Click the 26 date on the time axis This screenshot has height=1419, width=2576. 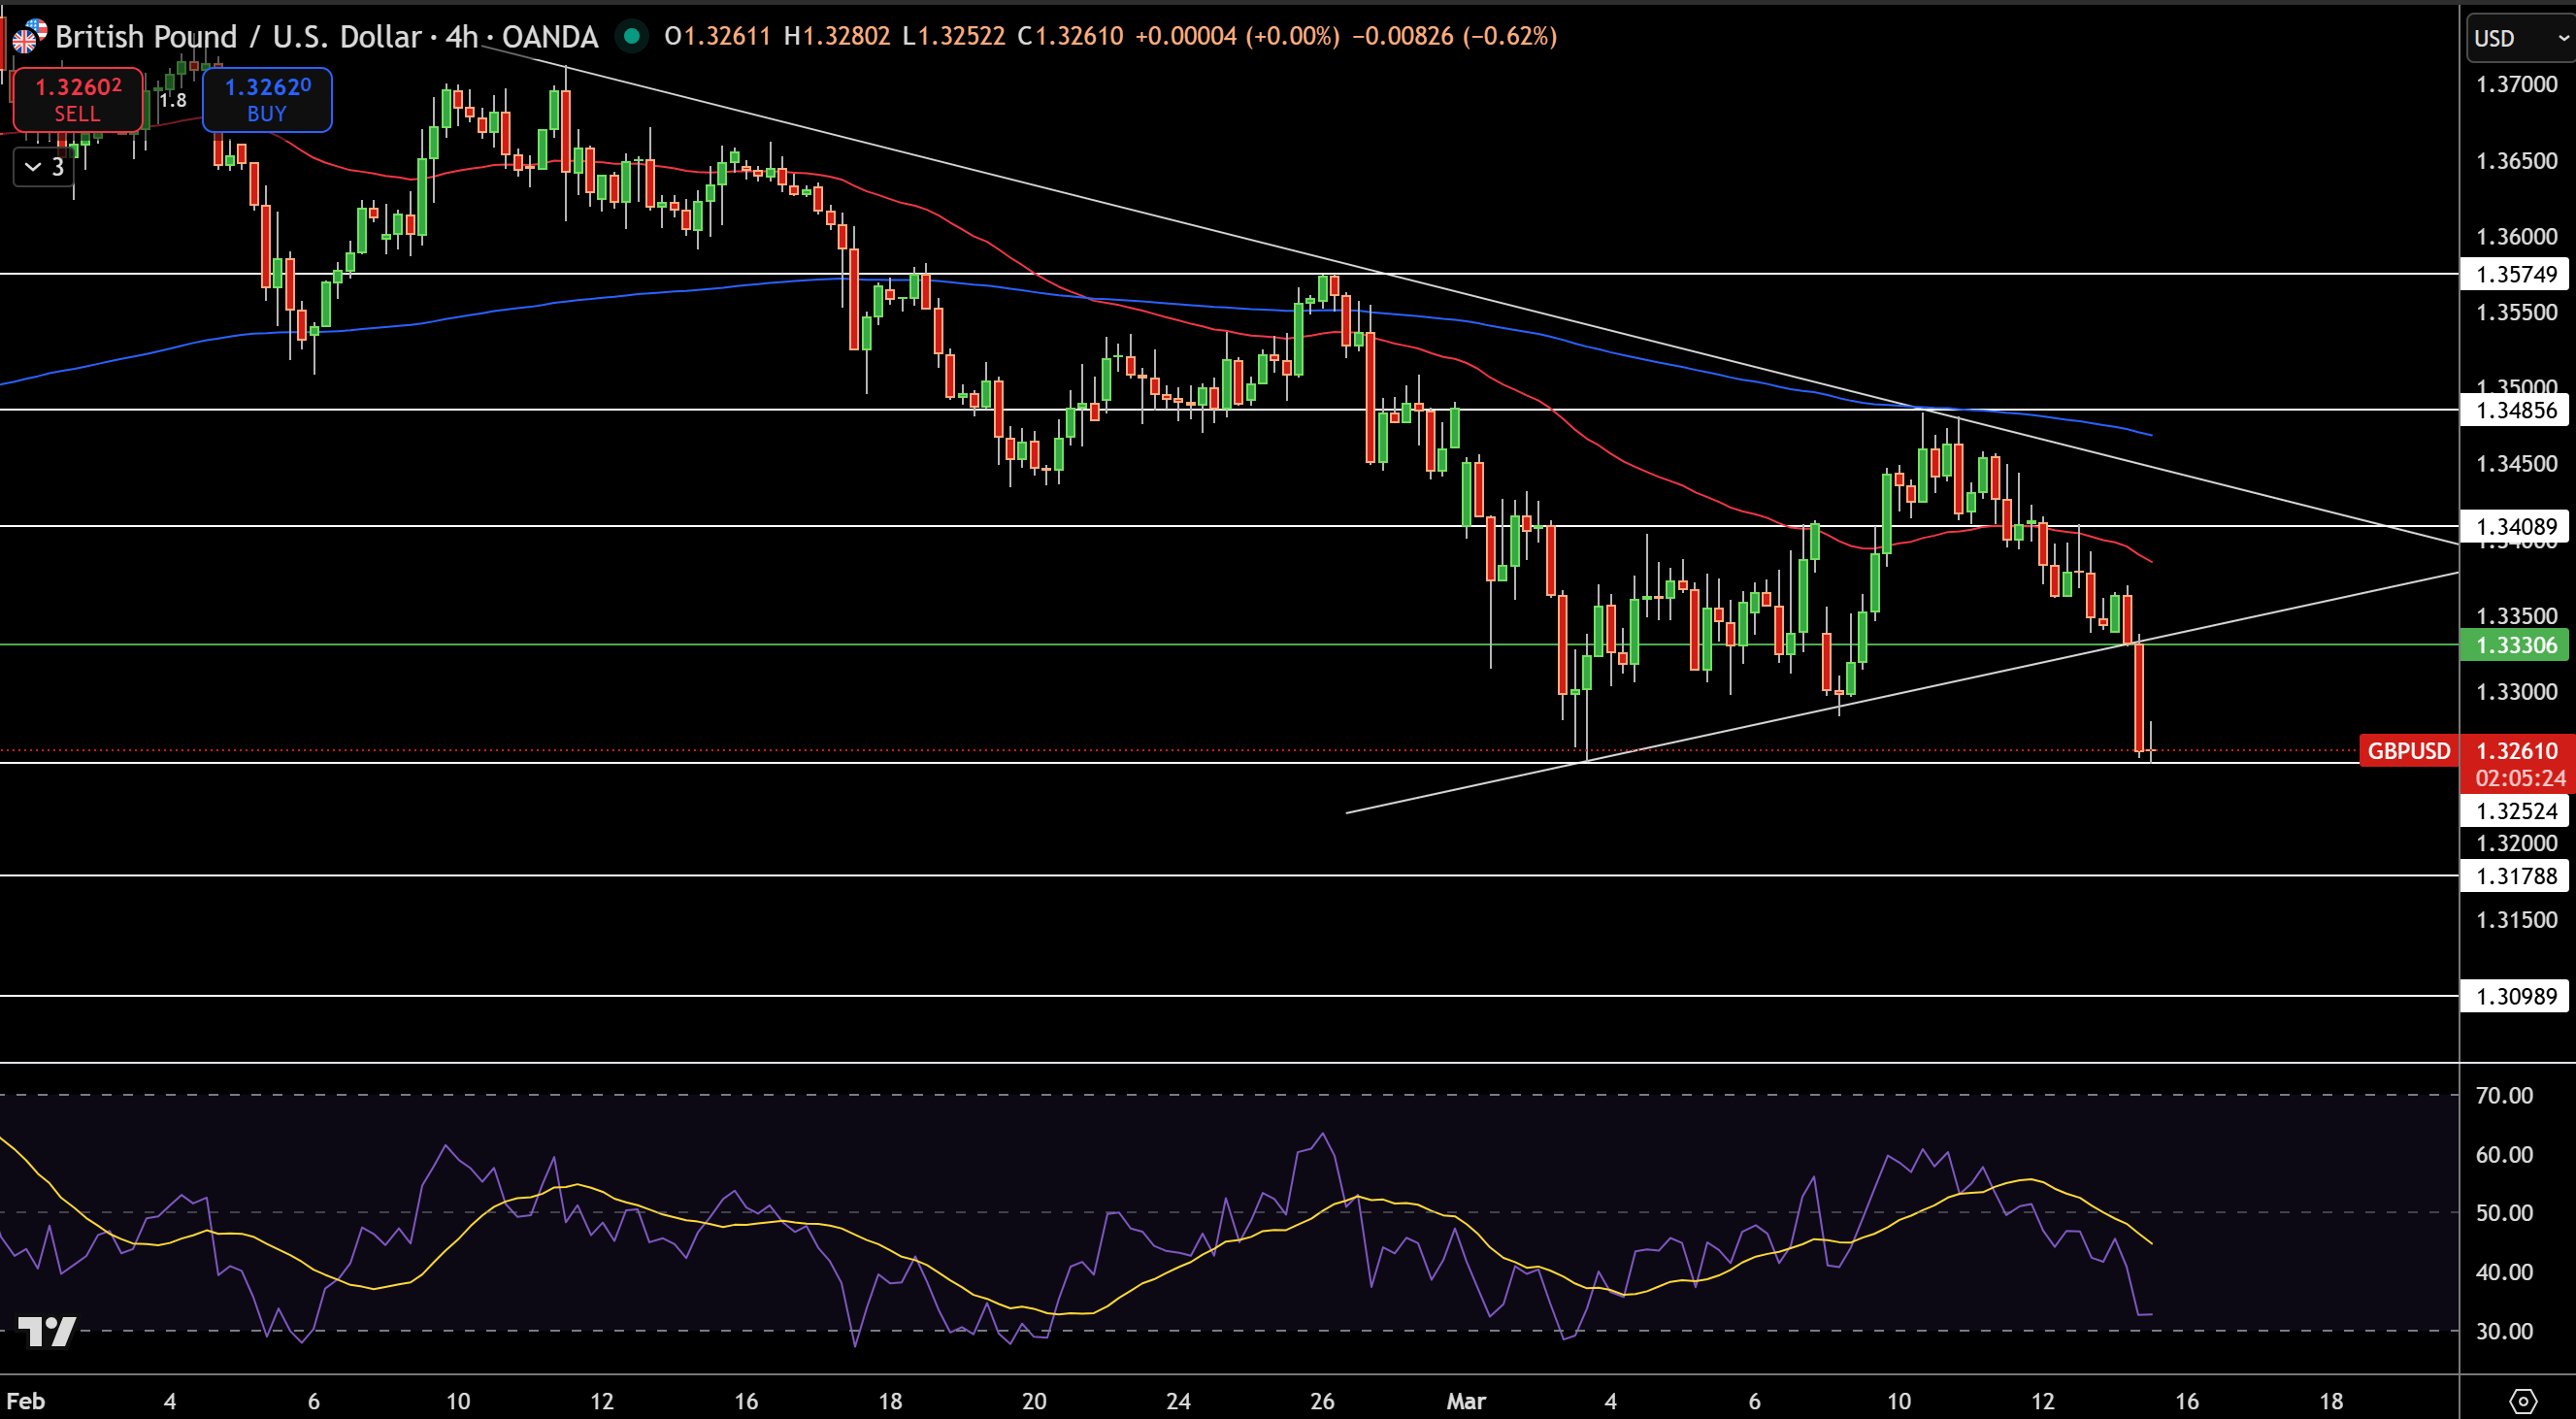click(1322, 1401)
